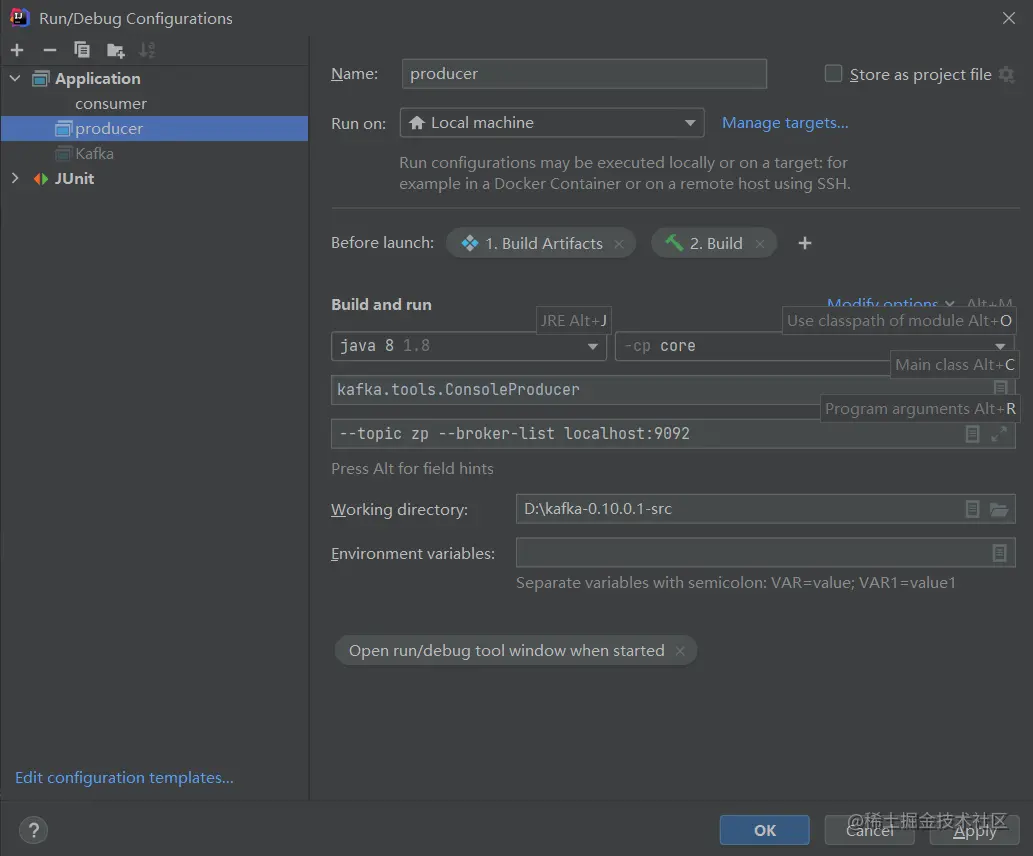Click Edit configuration templates link

coord(124,778)
